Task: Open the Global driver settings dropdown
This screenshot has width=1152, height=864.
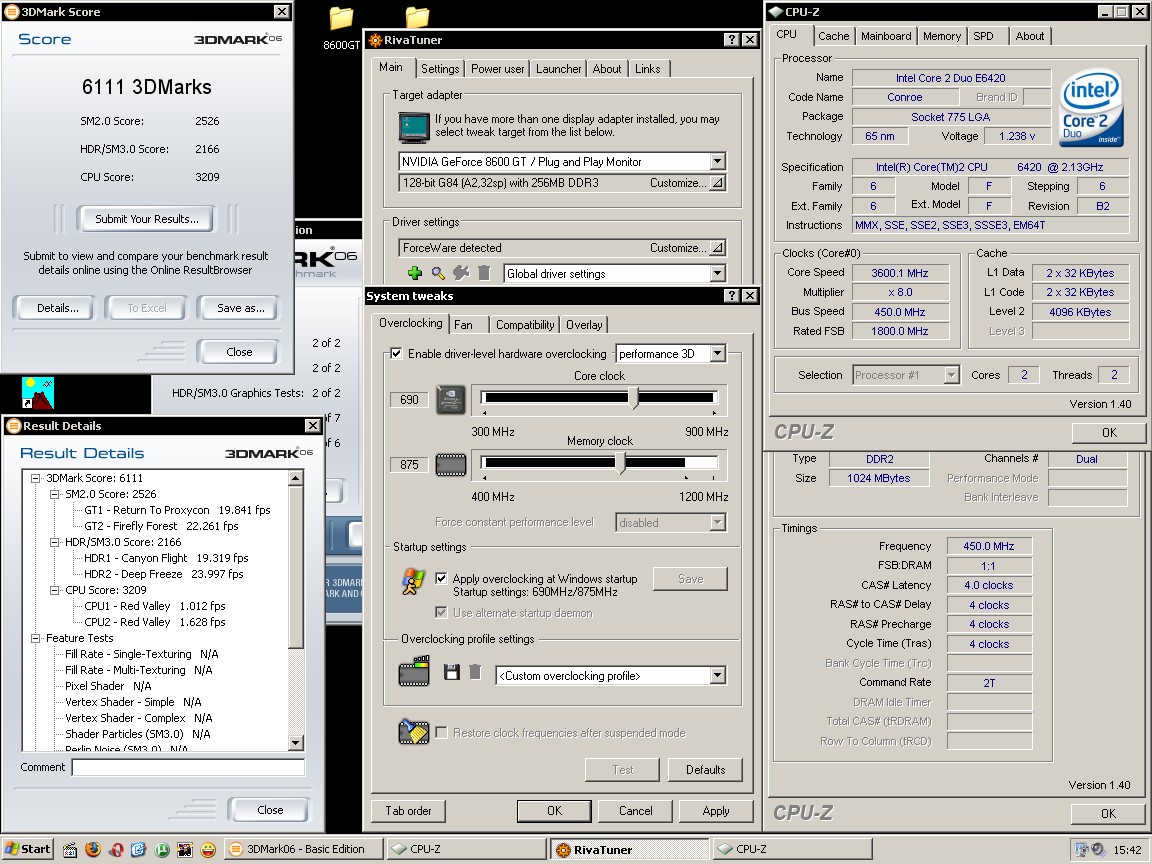Action: point(718,273)
